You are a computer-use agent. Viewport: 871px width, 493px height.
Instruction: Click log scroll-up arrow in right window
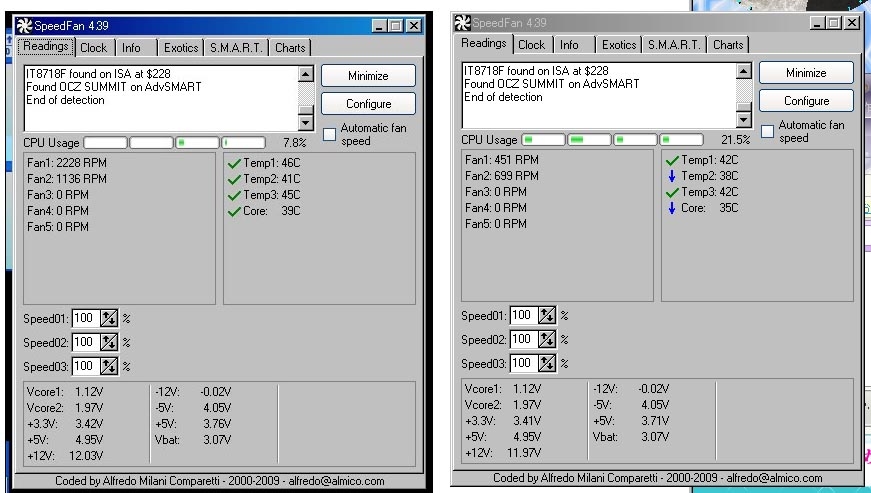[x=744, y=71]
